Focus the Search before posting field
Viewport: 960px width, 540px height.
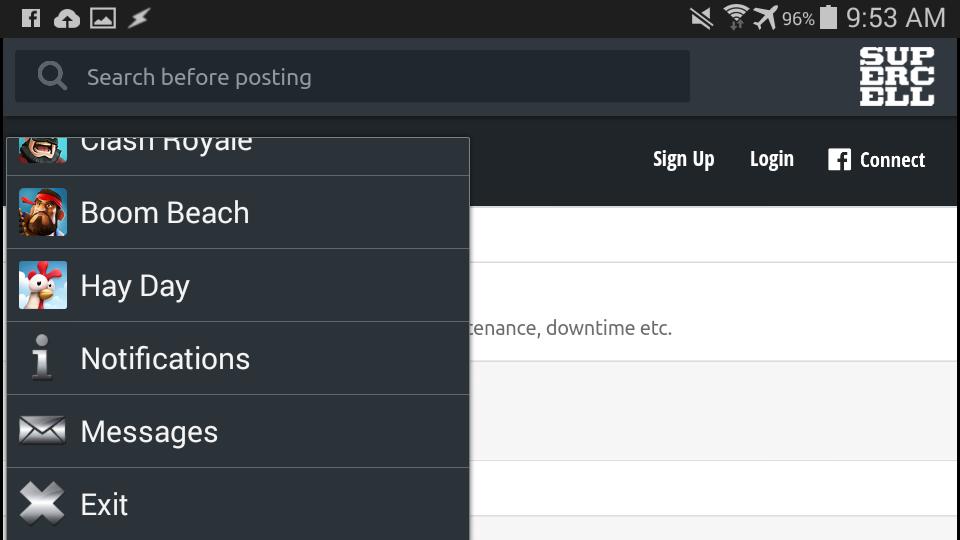[380, 77]
